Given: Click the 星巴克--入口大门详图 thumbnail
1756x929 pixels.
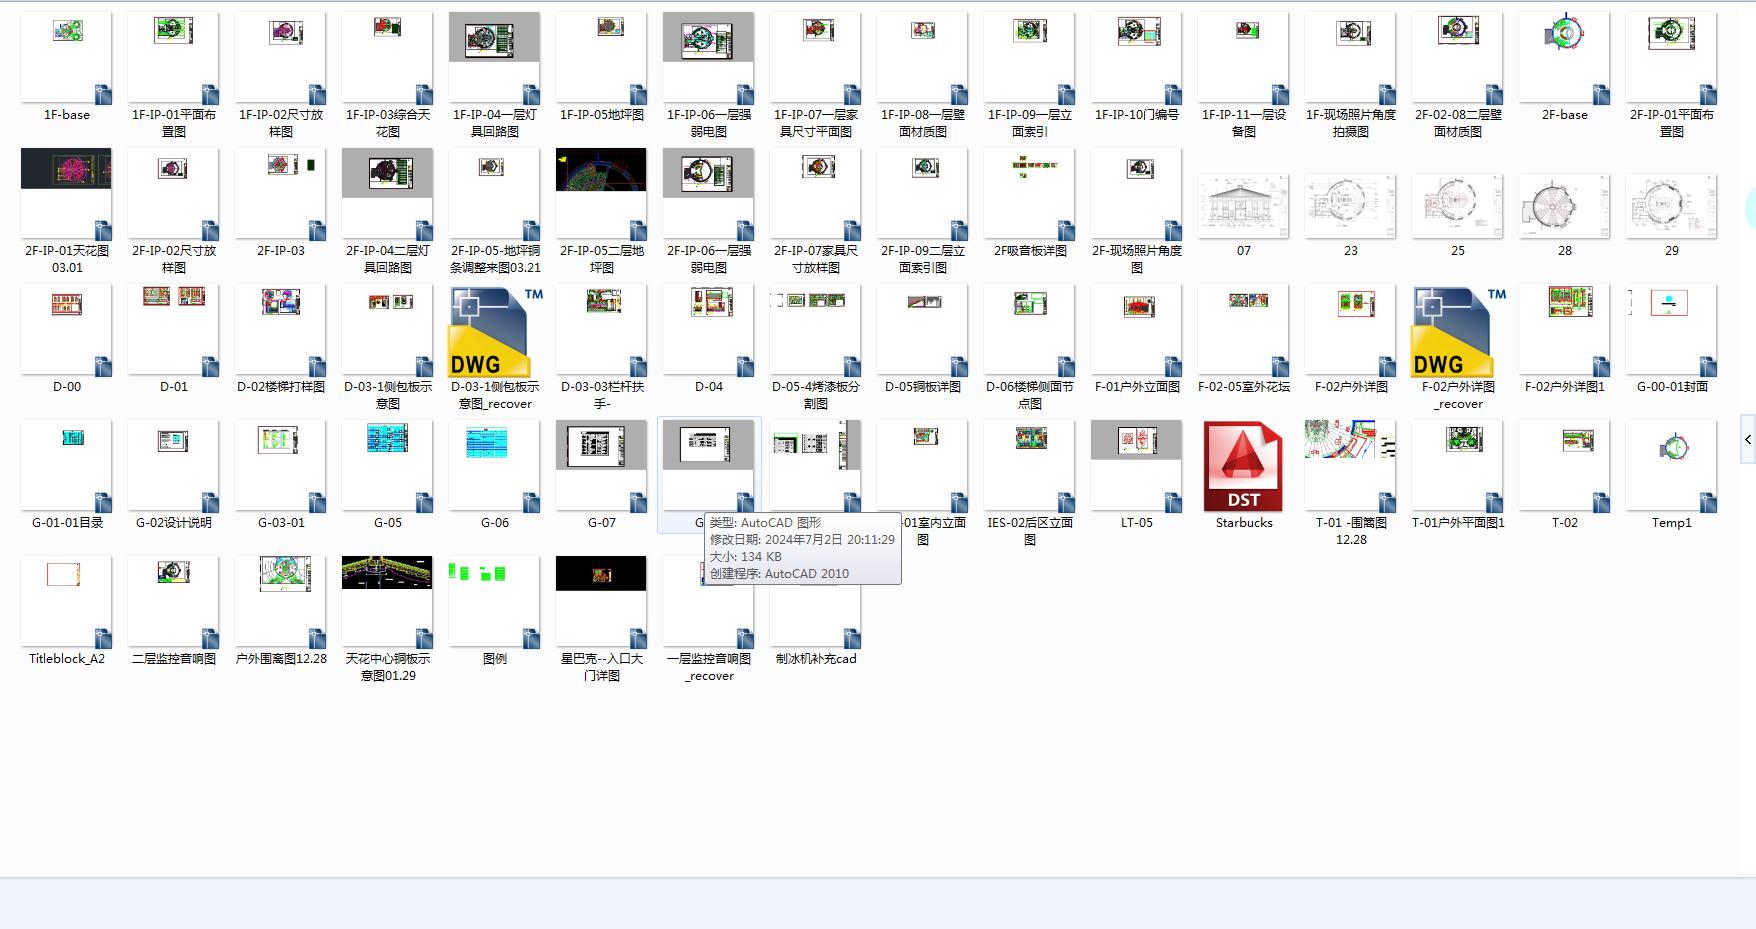Looking at the screenshot, I should [x=601, y=602].
